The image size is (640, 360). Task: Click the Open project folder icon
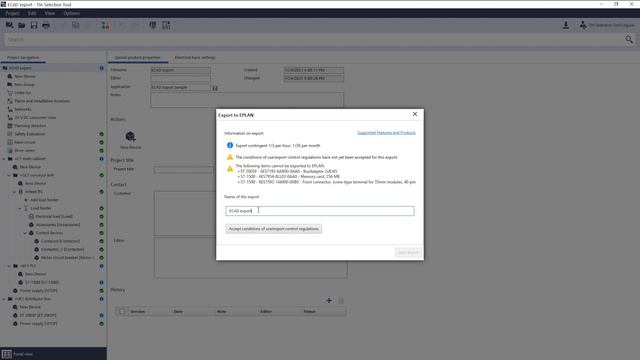coord(22,25)
